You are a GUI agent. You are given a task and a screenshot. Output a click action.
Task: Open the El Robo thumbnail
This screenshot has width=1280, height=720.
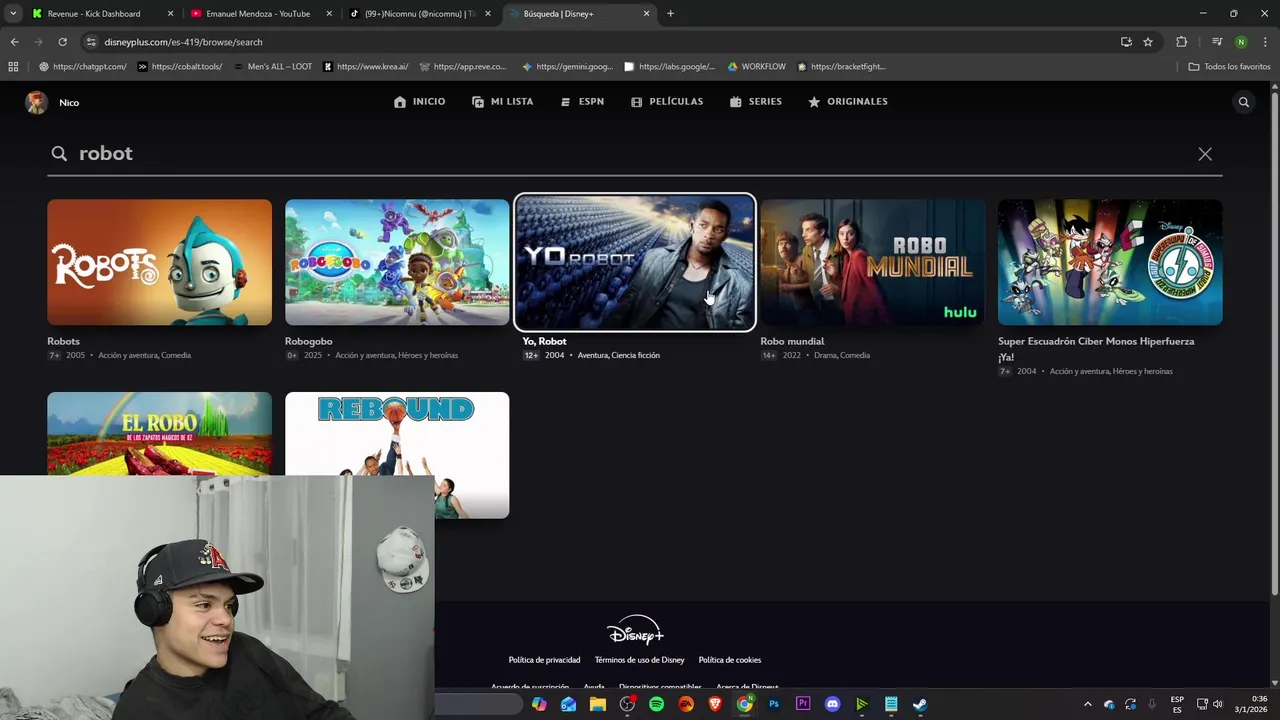coord(159,433)
